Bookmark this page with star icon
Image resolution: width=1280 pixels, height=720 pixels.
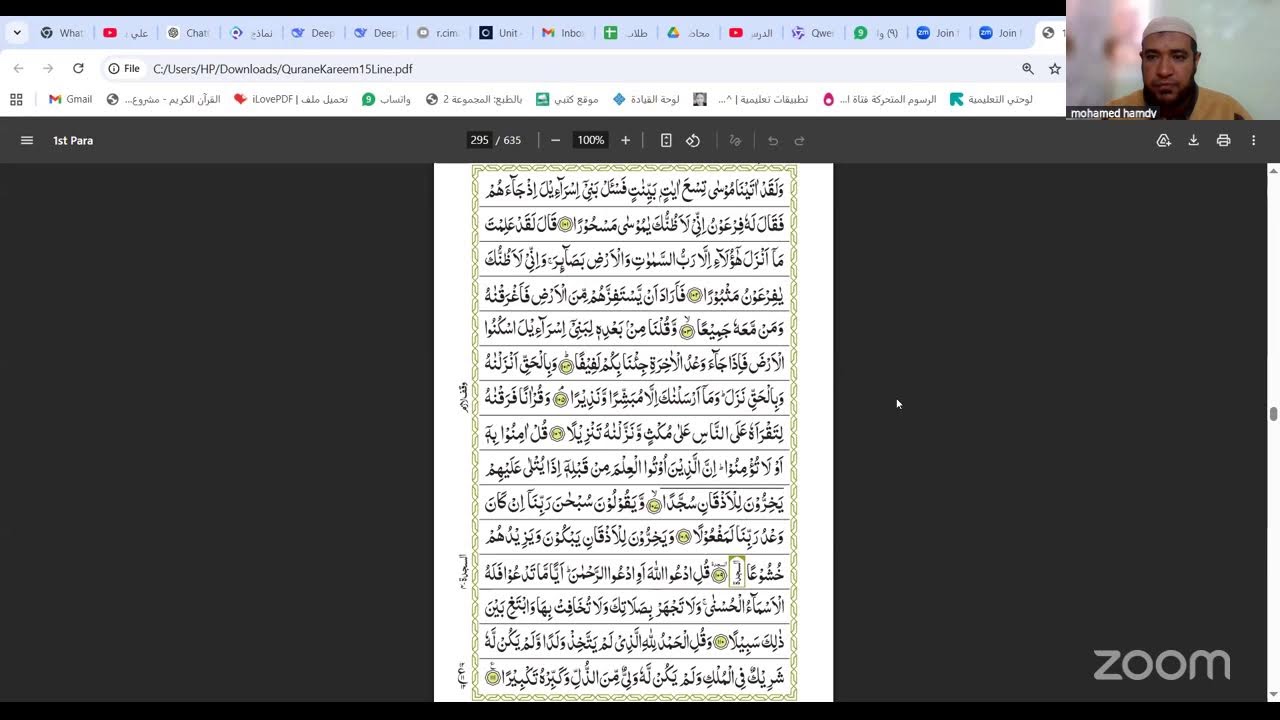(1054, 68)
